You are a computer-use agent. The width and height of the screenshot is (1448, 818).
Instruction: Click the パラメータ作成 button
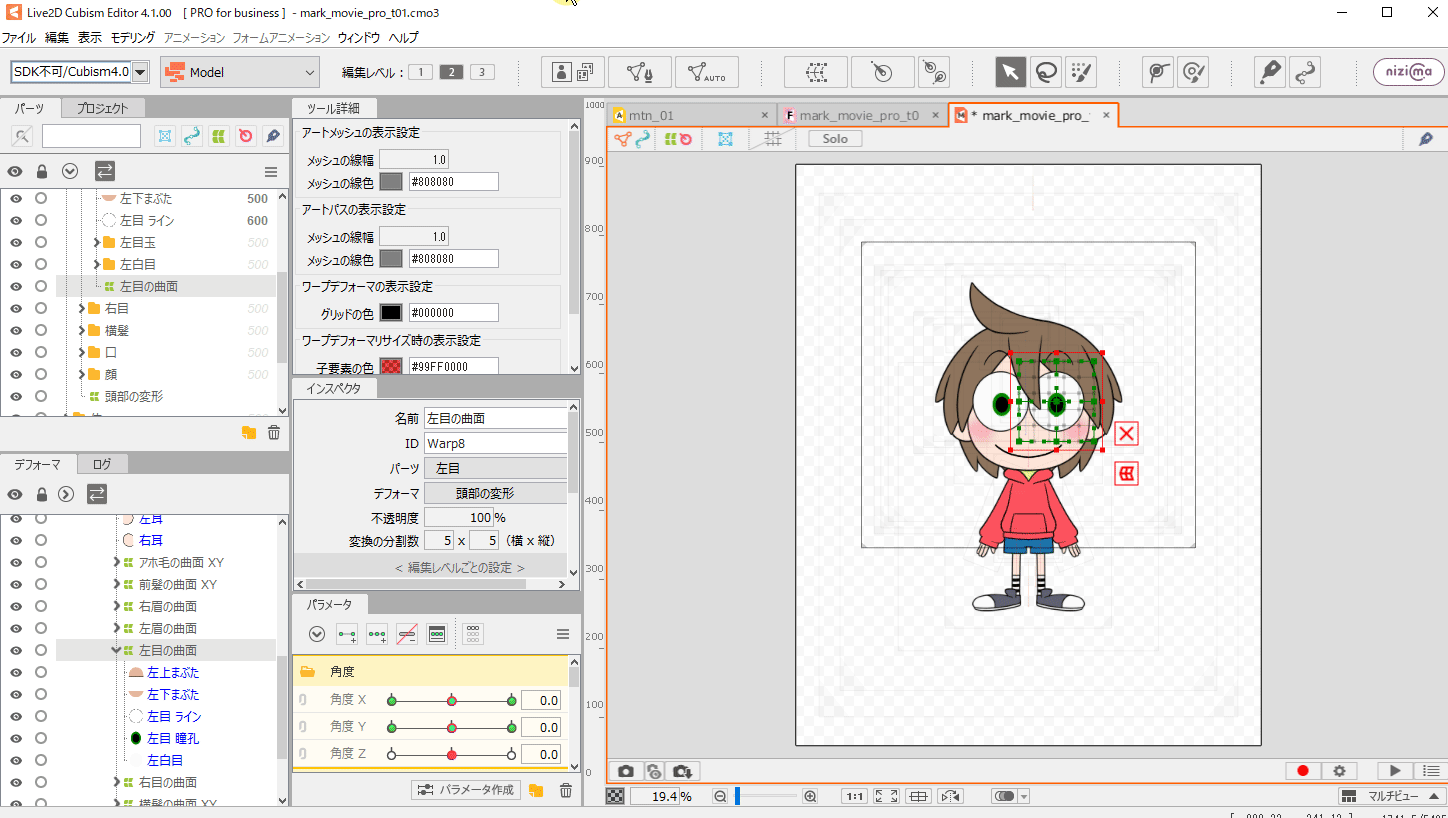[466, 790]
